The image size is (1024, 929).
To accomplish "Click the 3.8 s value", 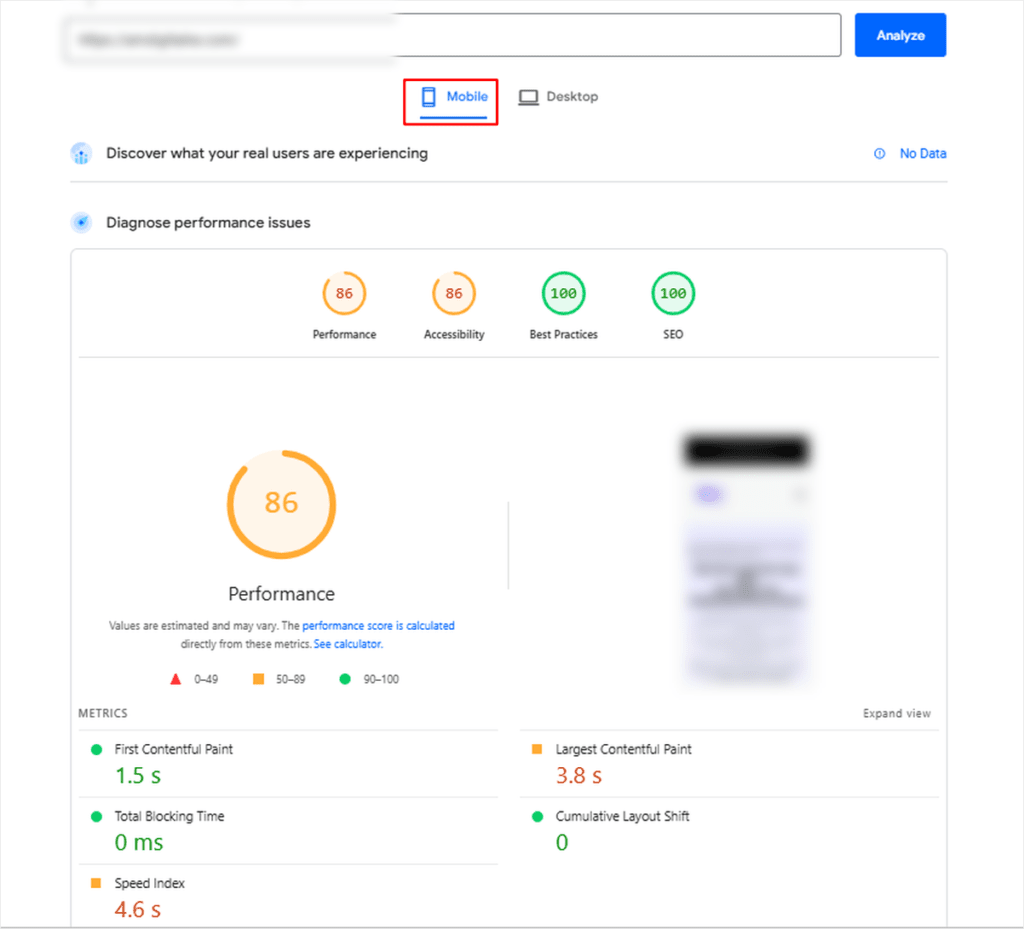I will [579, 776].
